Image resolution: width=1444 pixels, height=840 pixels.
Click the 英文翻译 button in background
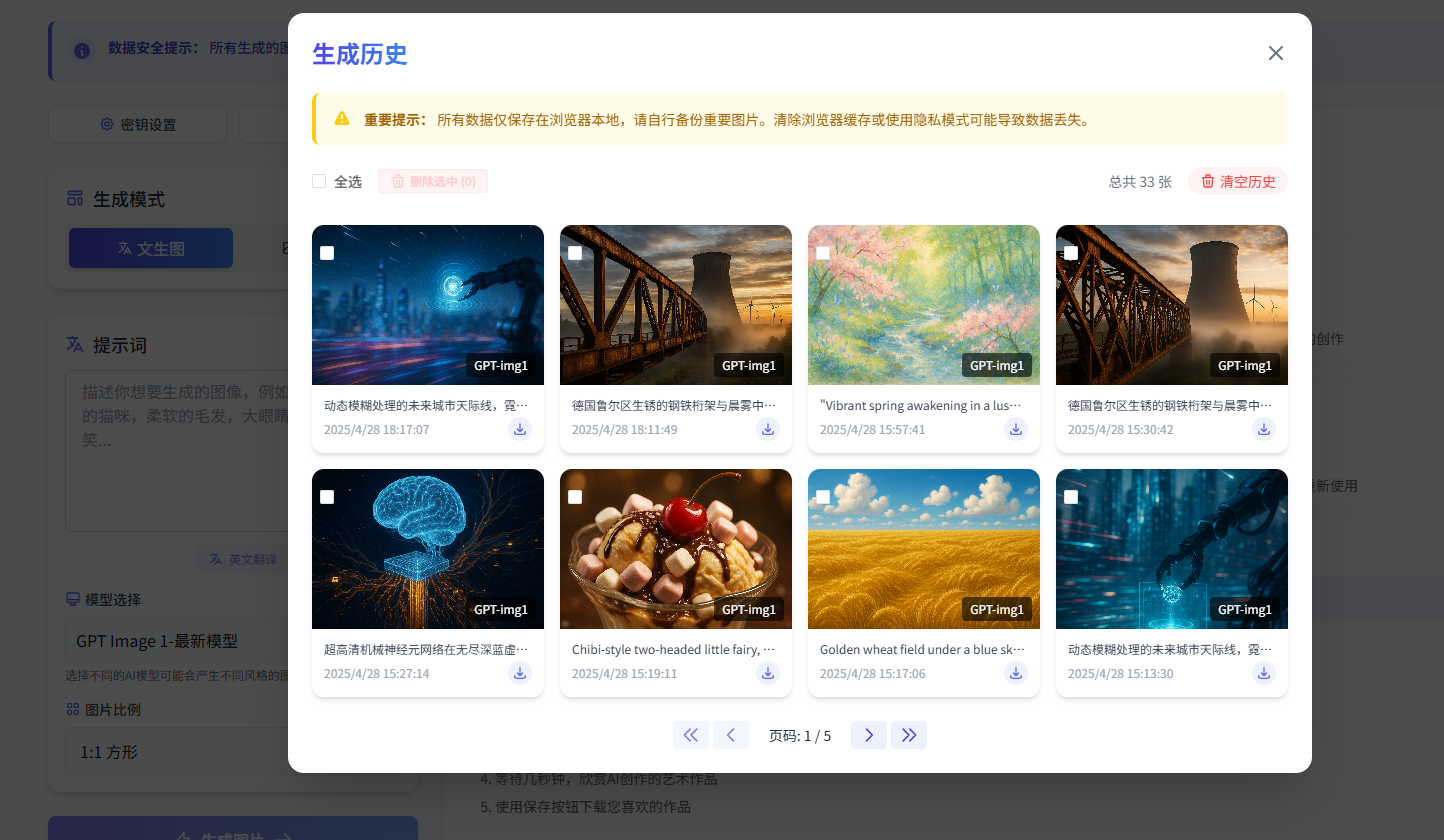[243, 559]
